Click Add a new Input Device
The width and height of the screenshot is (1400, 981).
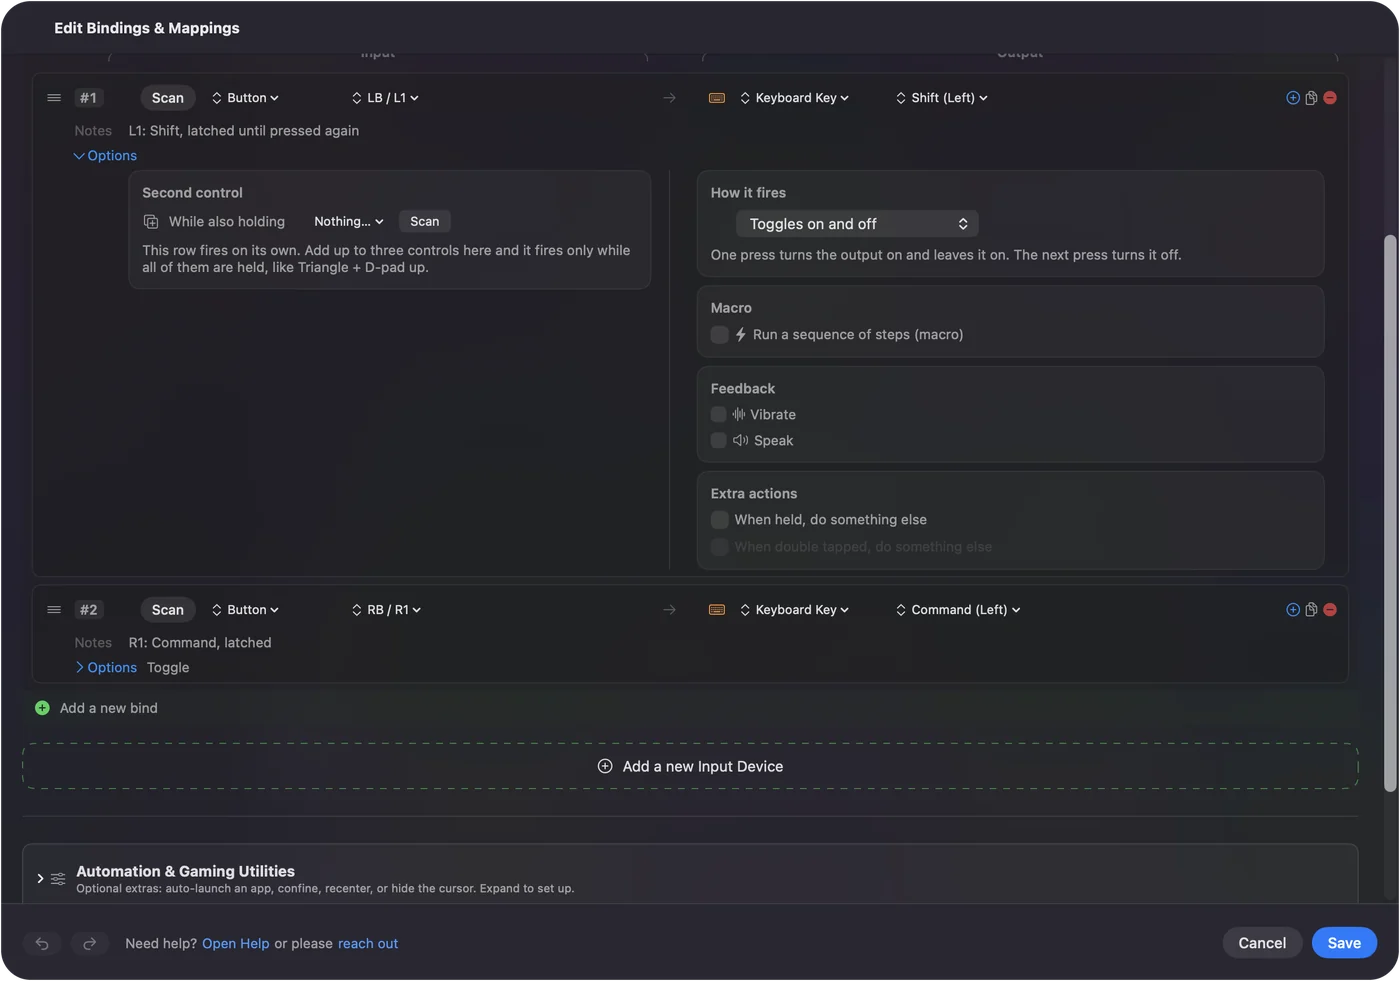pyautogui.click(x=690, y=767)
